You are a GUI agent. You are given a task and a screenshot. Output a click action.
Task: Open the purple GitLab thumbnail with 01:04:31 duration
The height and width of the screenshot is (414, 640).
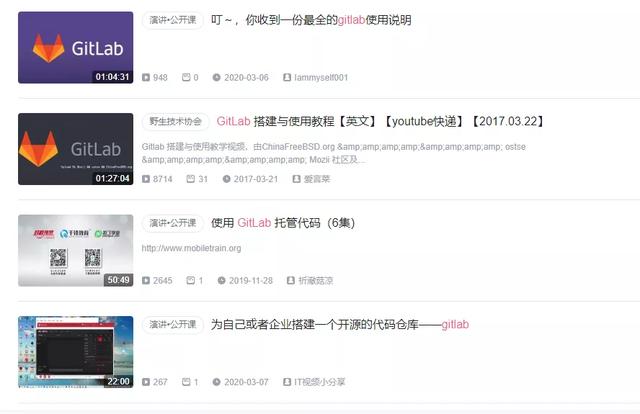pyautogui.click(x=76, y=47)
